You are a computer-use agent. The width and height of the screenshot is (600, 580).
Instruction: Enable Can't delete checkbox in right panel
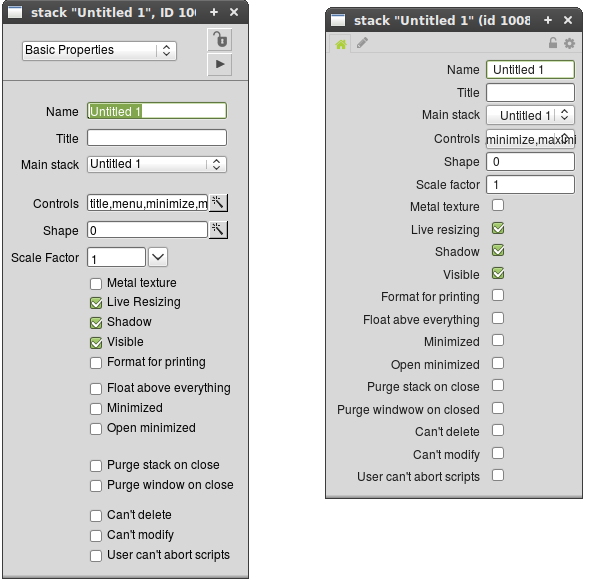point(498,431)
